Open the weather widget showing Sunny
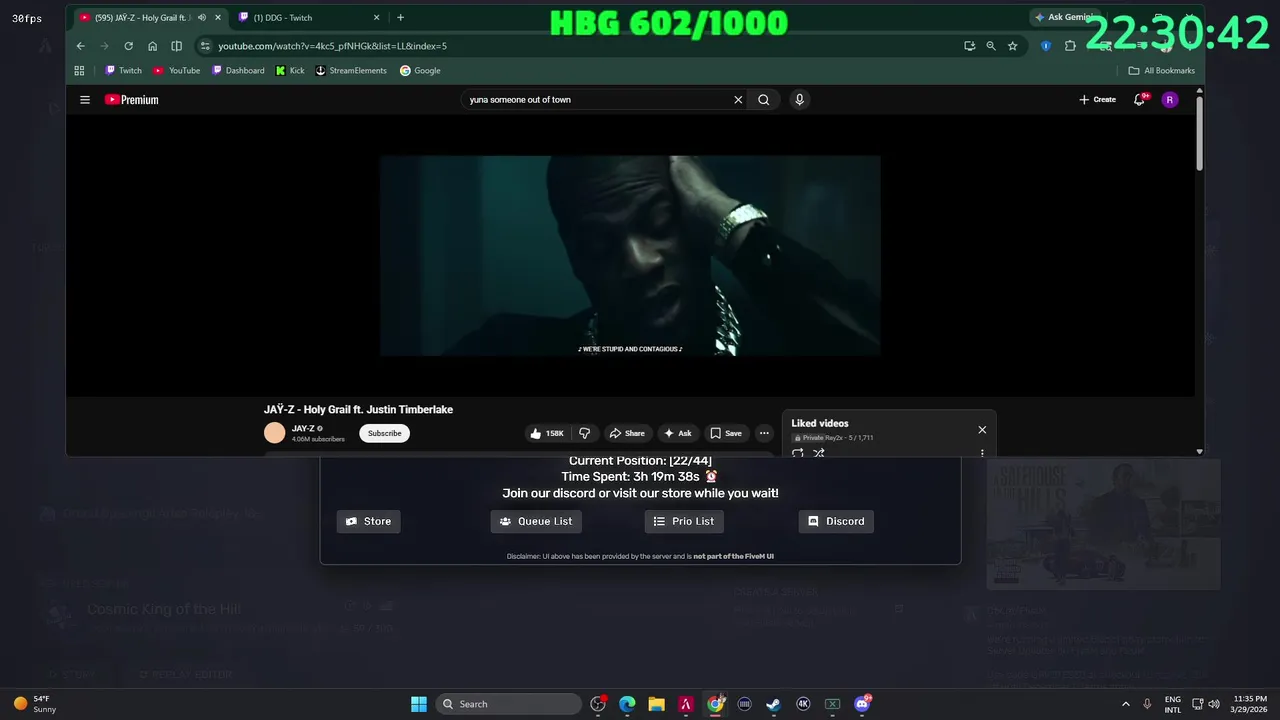This screenshot has width=1280, height=720. tap(35, 704)
